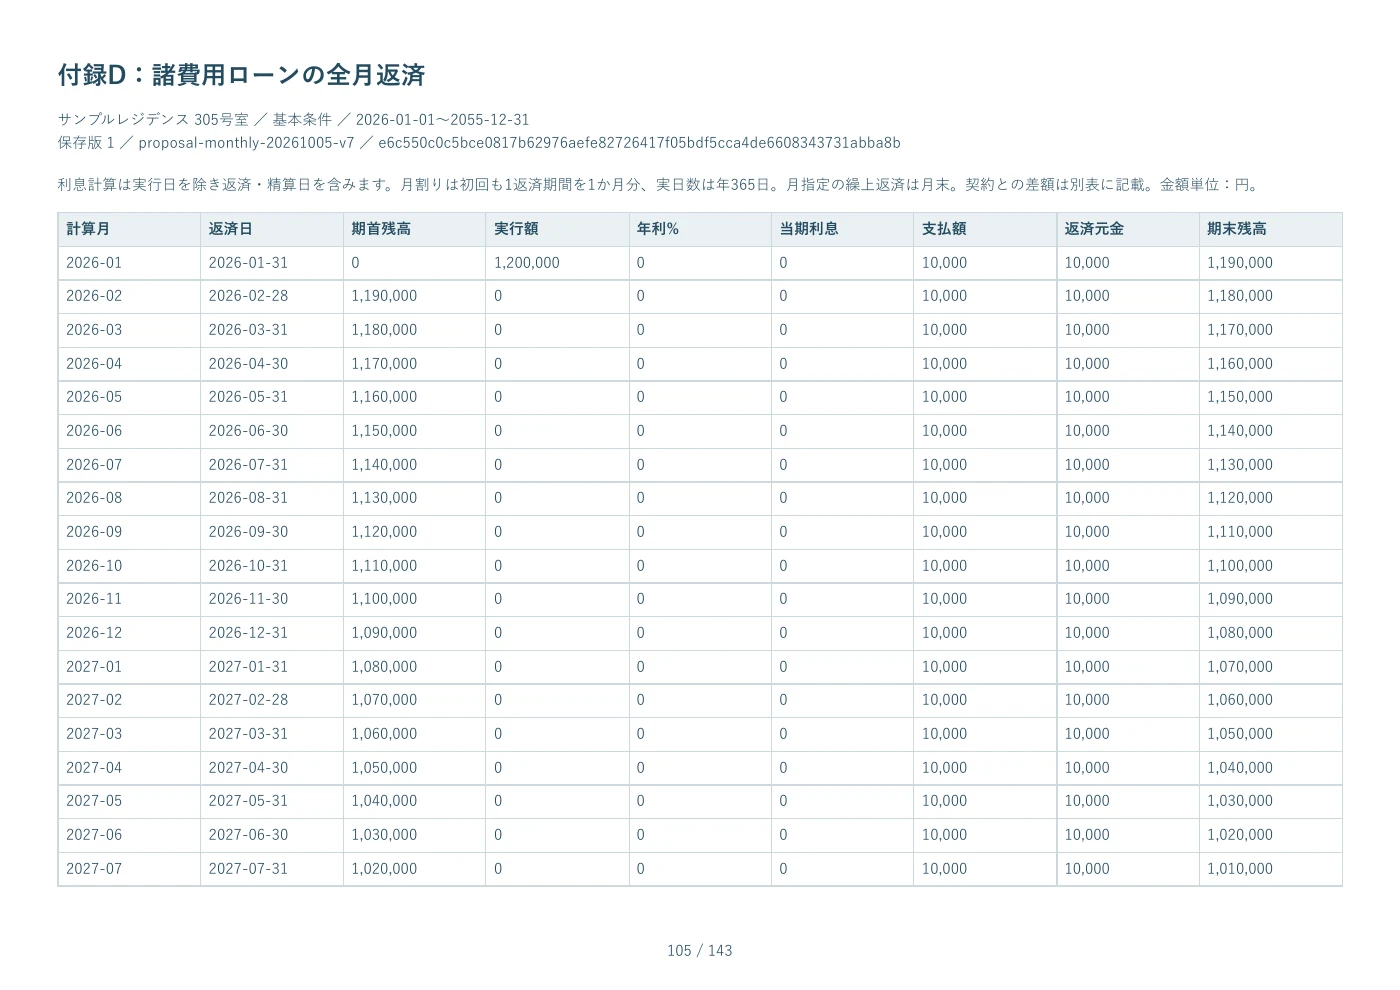Viewport: 1400px width, 990px height.
Task: Click the page number 105 / 143
Action: pyautogui.click(x=700, y=951)
